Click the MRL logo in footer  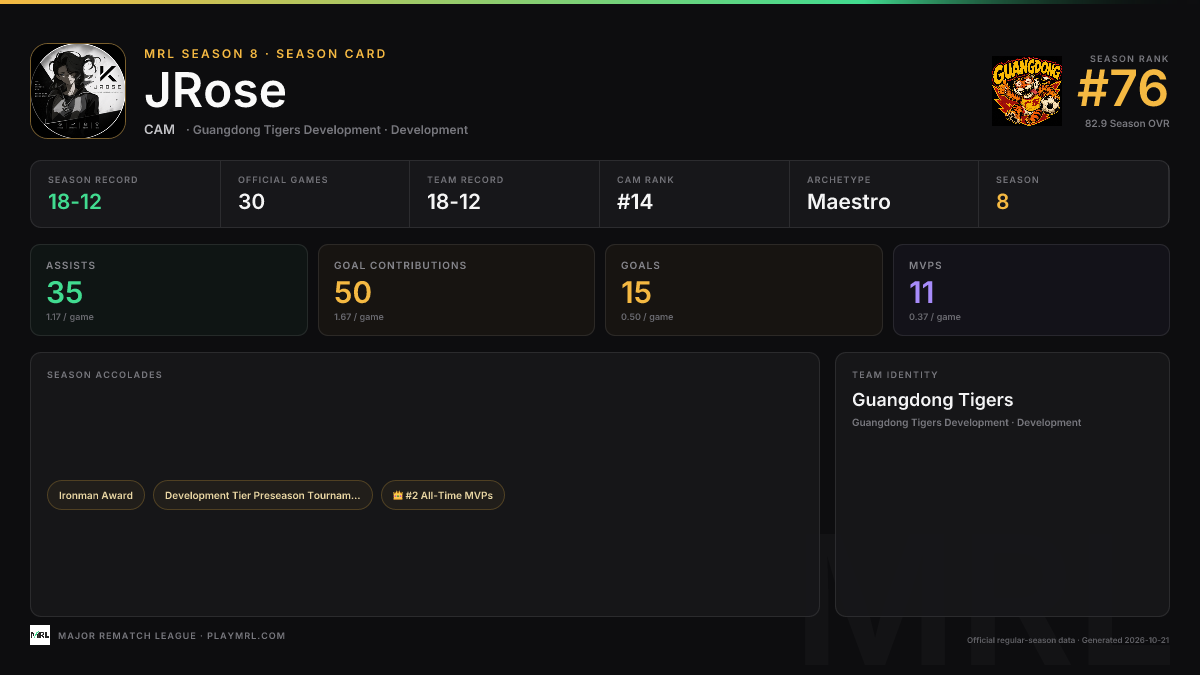point(40,635)
